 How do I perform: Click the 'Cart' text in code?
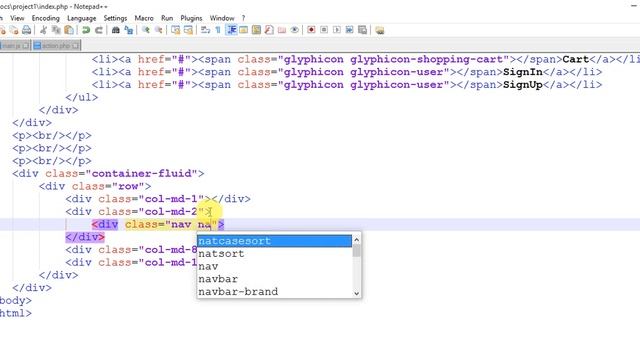tap(576, 59)
